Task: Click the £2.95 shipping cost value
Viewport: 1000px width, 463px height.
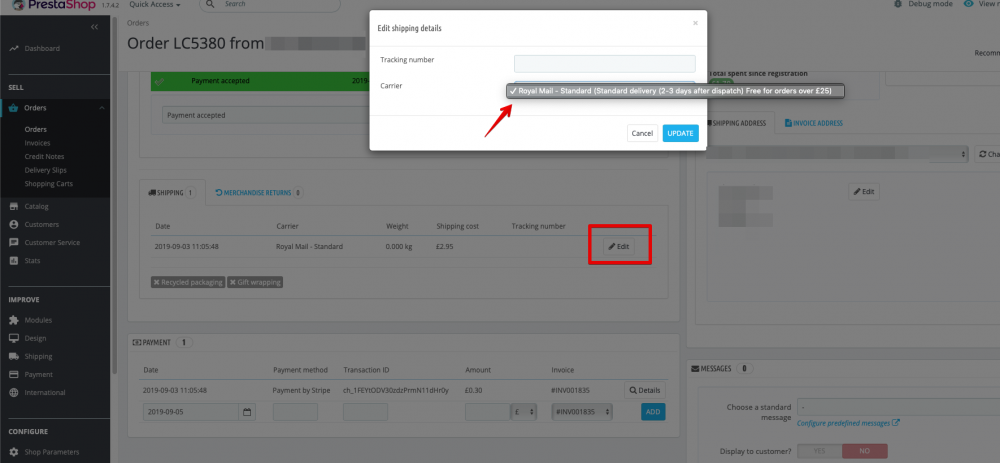Action: point(445,246)
